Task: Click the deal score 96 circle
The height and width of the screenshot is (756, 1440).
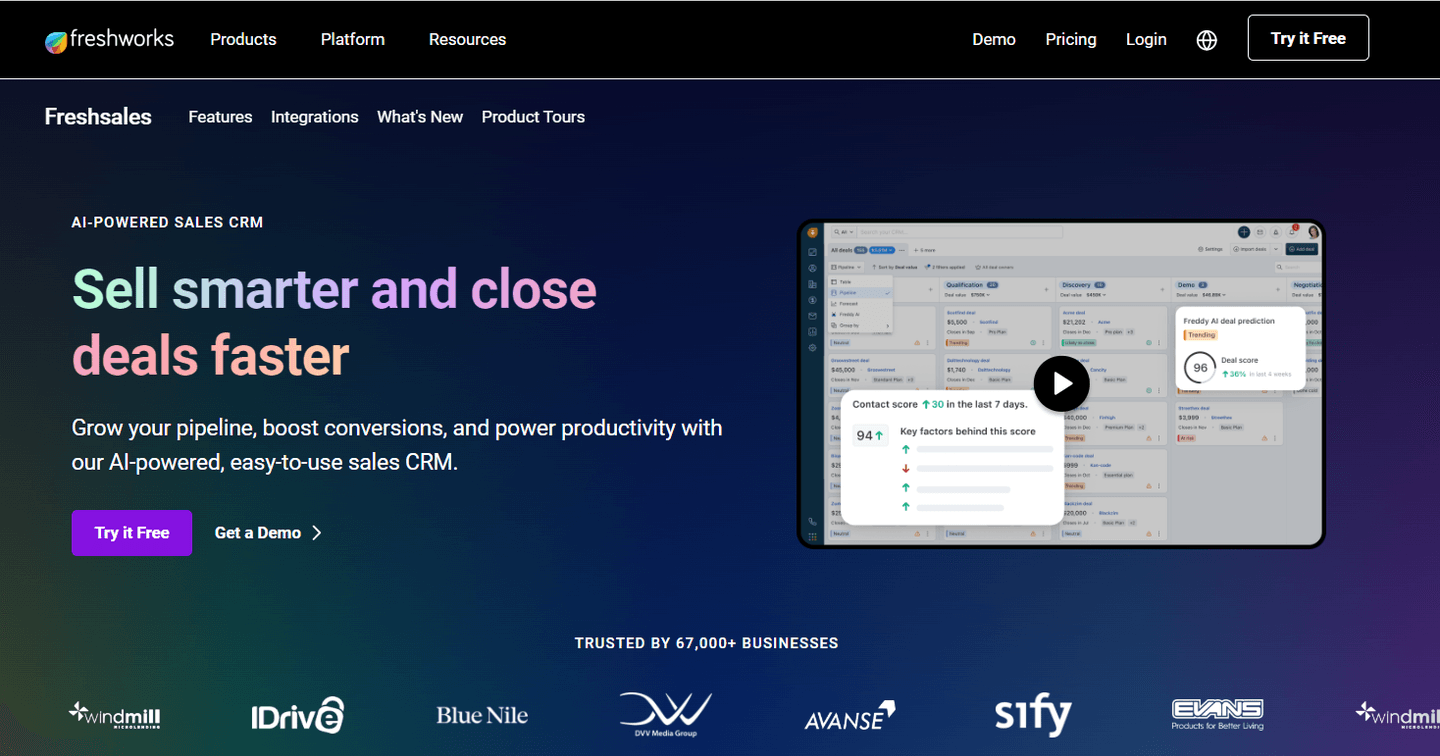Action: (x=1200, y=368)
